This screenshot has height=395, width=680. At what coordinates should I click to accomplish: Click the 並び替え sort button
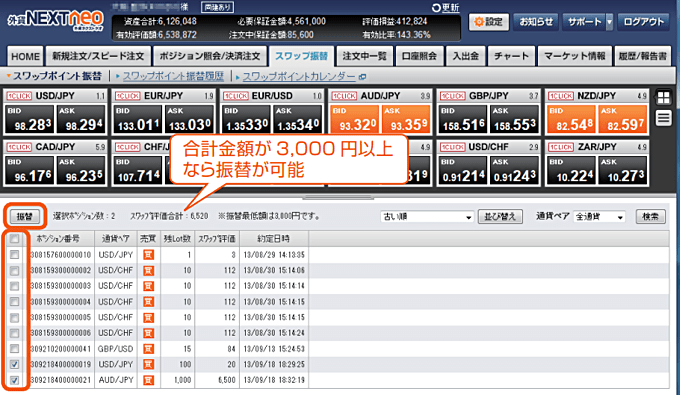point(500,216)
